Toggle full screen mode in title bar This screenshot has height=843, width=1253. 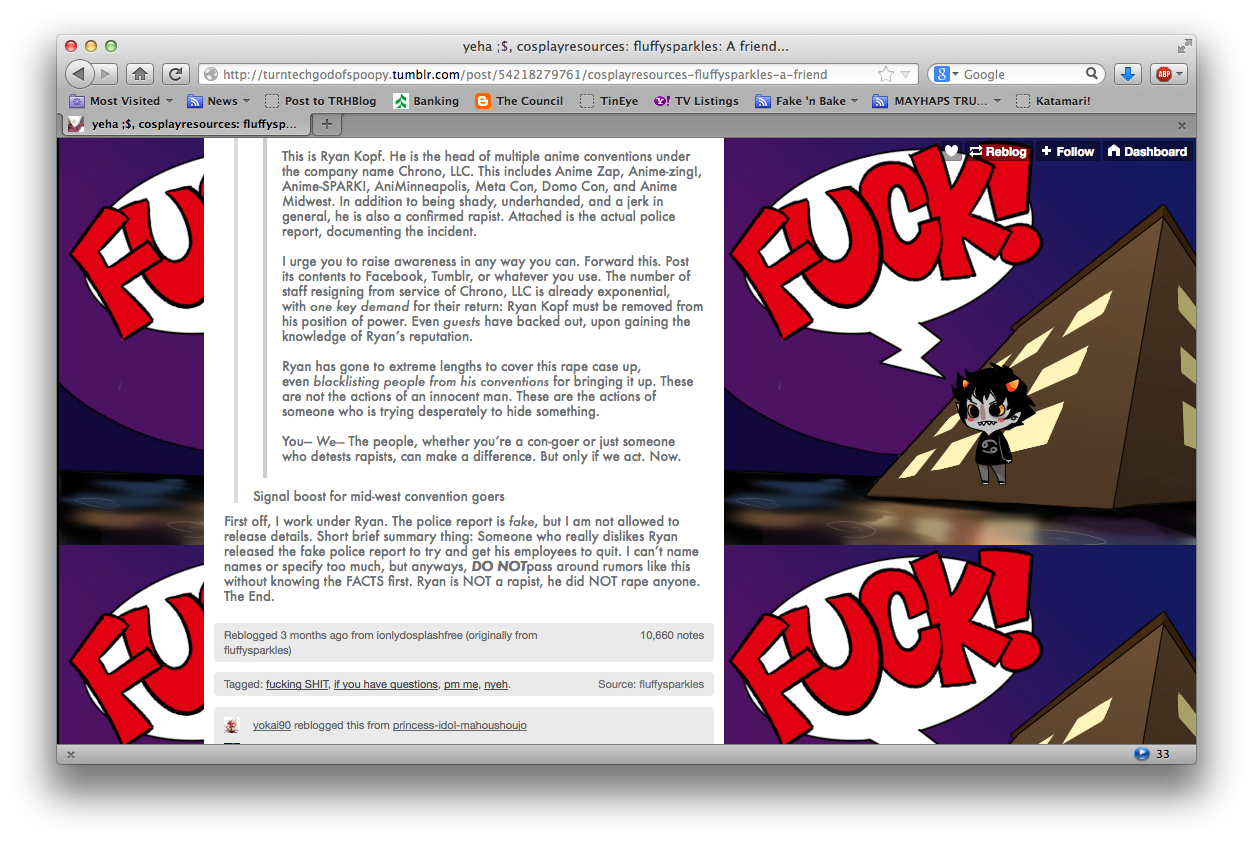1185,46
